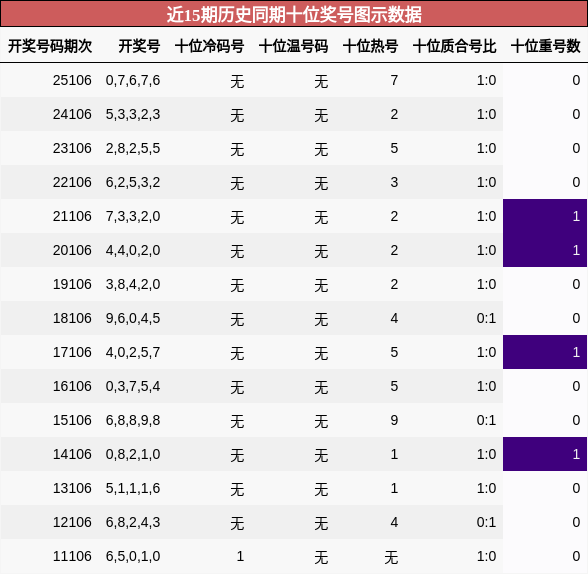Click hot number 9 in row 15106

(x=394, y=420)
